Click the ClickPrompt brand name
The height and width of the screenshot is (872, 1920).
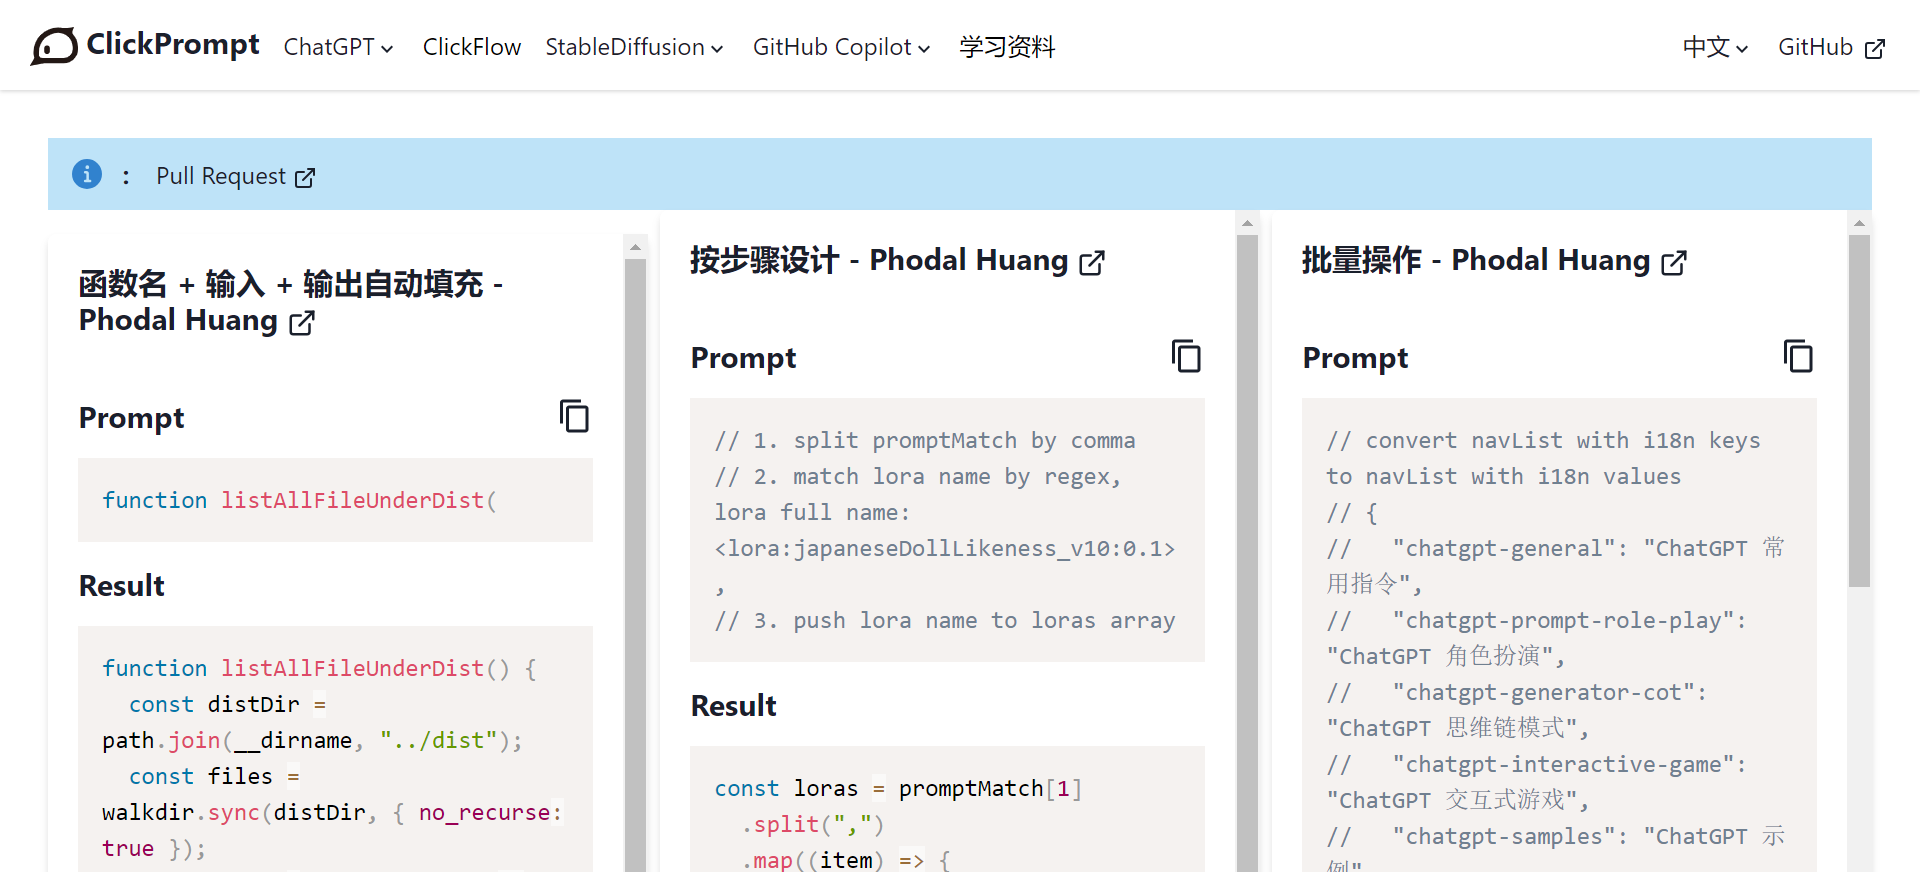click(x=173, y=44)
